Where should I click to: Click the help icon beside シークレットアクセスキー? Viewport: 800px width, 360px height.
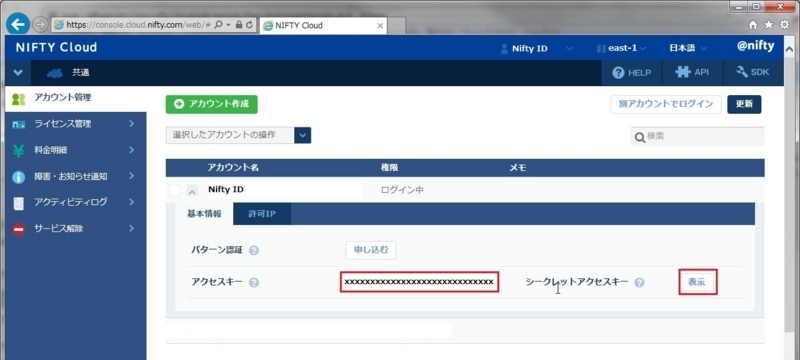[639, 282]
